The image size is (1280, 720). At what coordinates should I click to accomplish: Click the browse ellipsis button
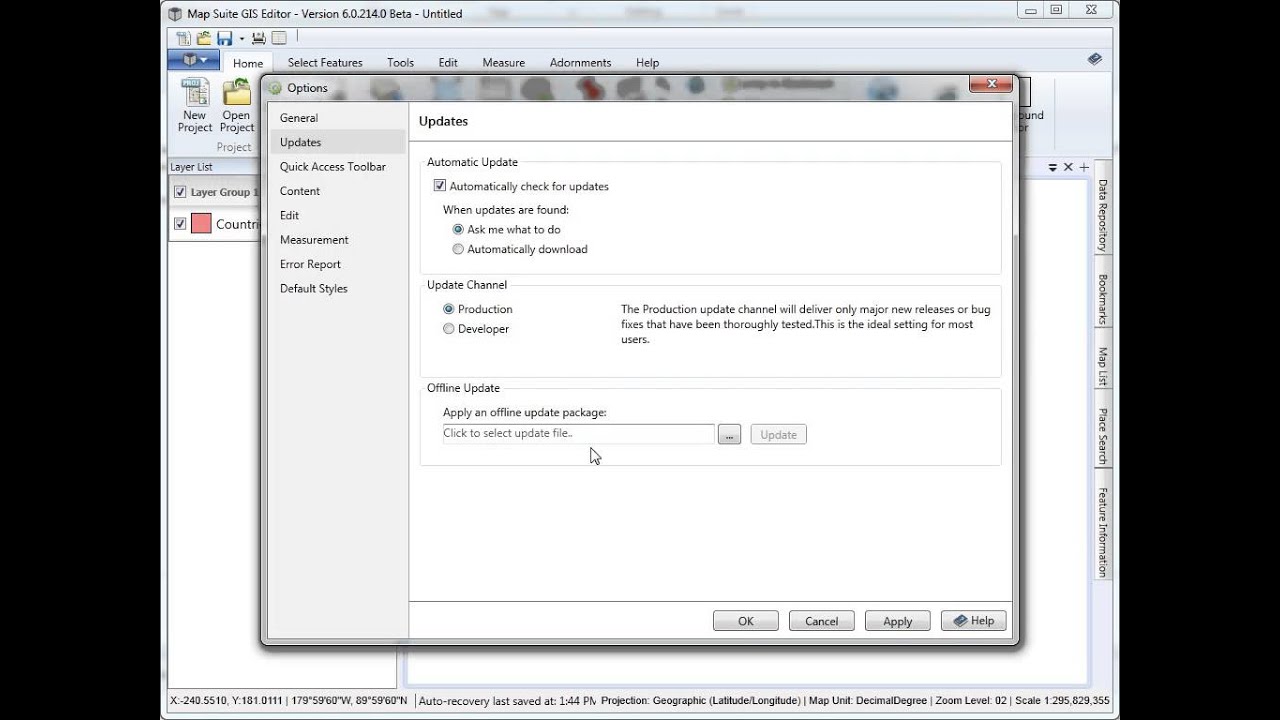(729, 434)
